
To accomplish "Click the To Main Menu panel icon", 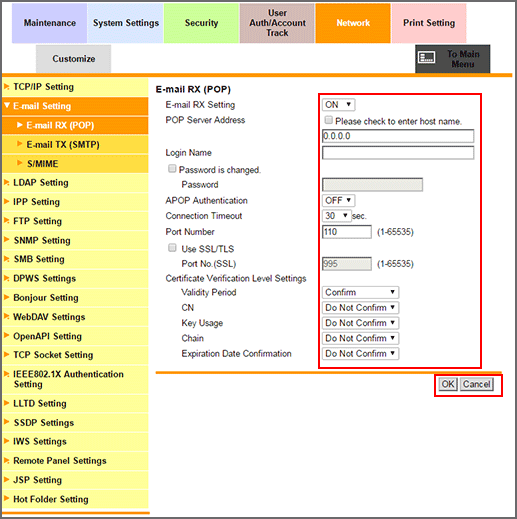I will point(427,58).
